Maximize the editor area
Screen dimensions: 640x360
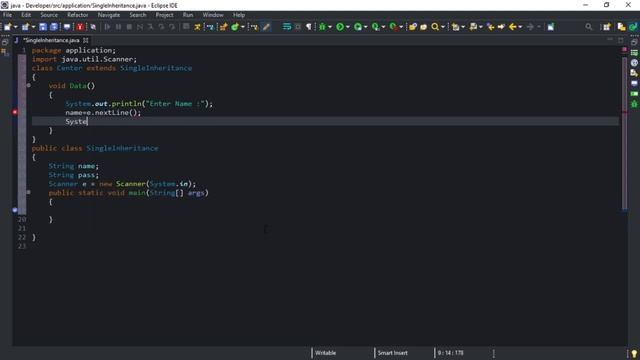(621, 40)
